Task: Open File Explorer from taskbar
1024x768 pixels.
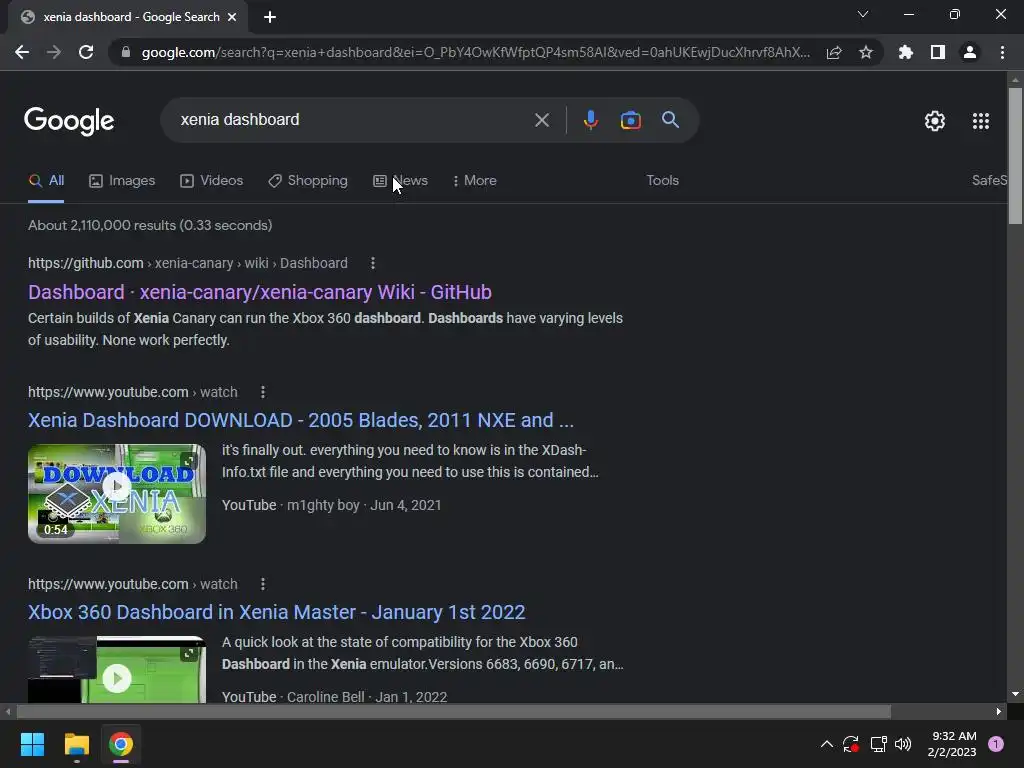Action: pos(76,744)
